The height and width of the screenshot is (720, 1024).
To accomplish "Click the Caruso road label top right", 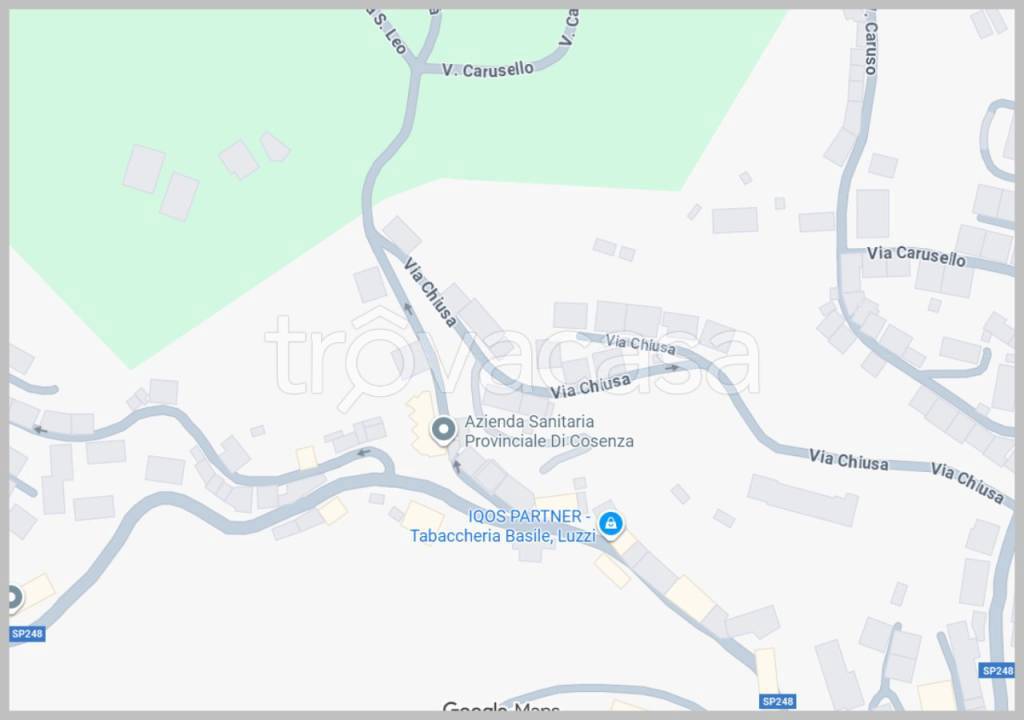I will coord(871,44).
